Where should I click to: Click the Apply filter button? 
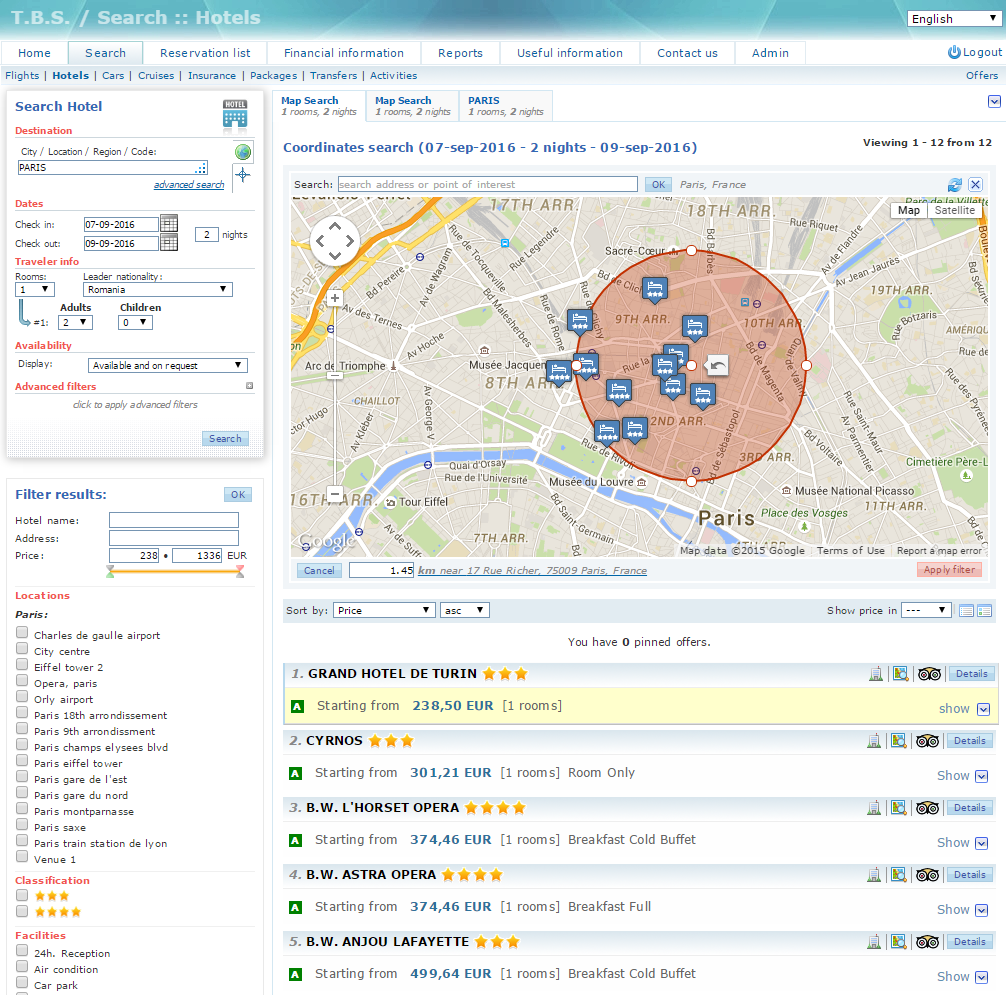[949, 570]
